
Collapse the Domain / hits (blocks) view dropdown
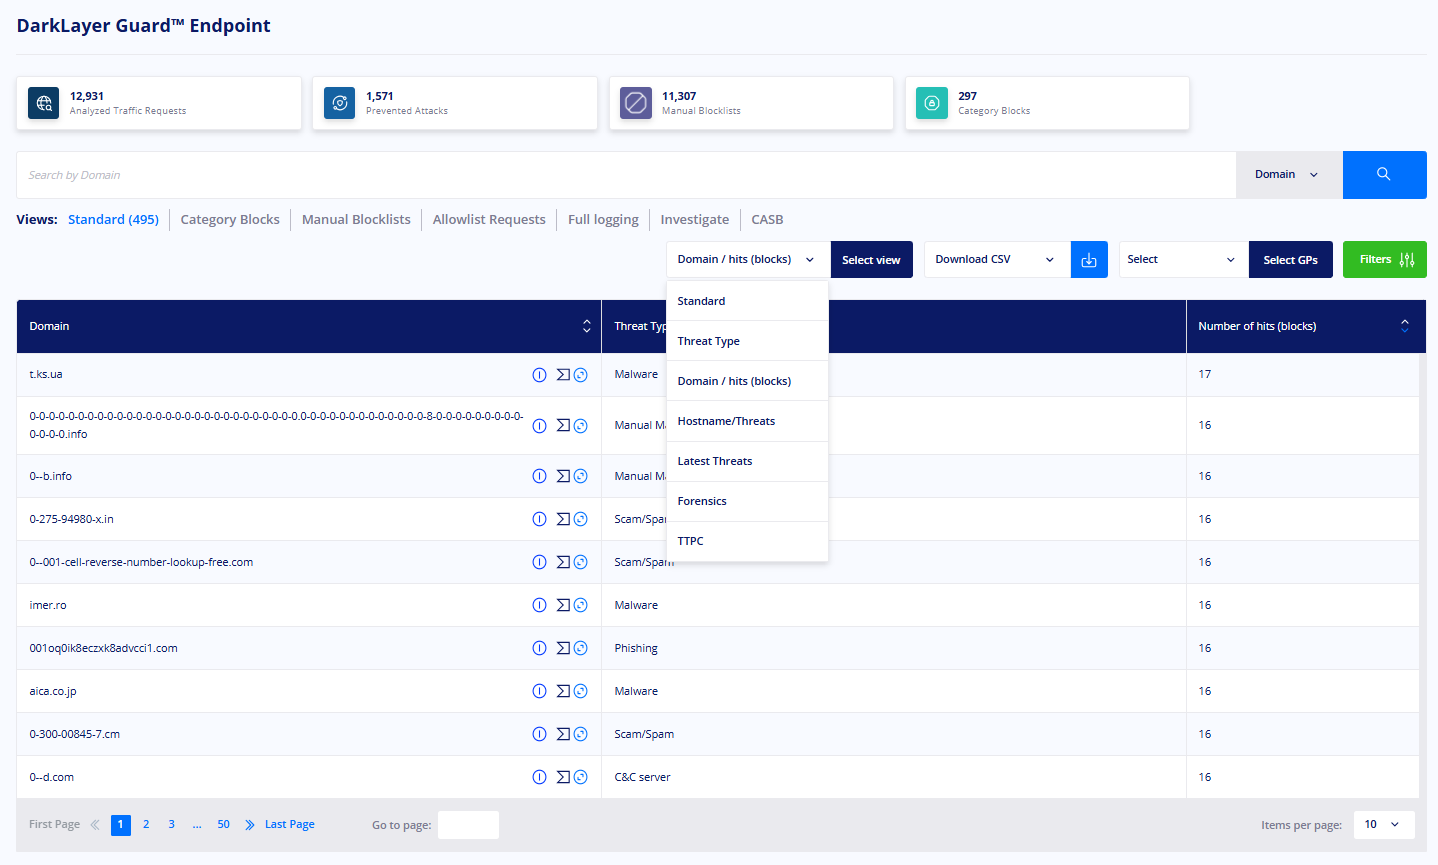pos(748,260)
